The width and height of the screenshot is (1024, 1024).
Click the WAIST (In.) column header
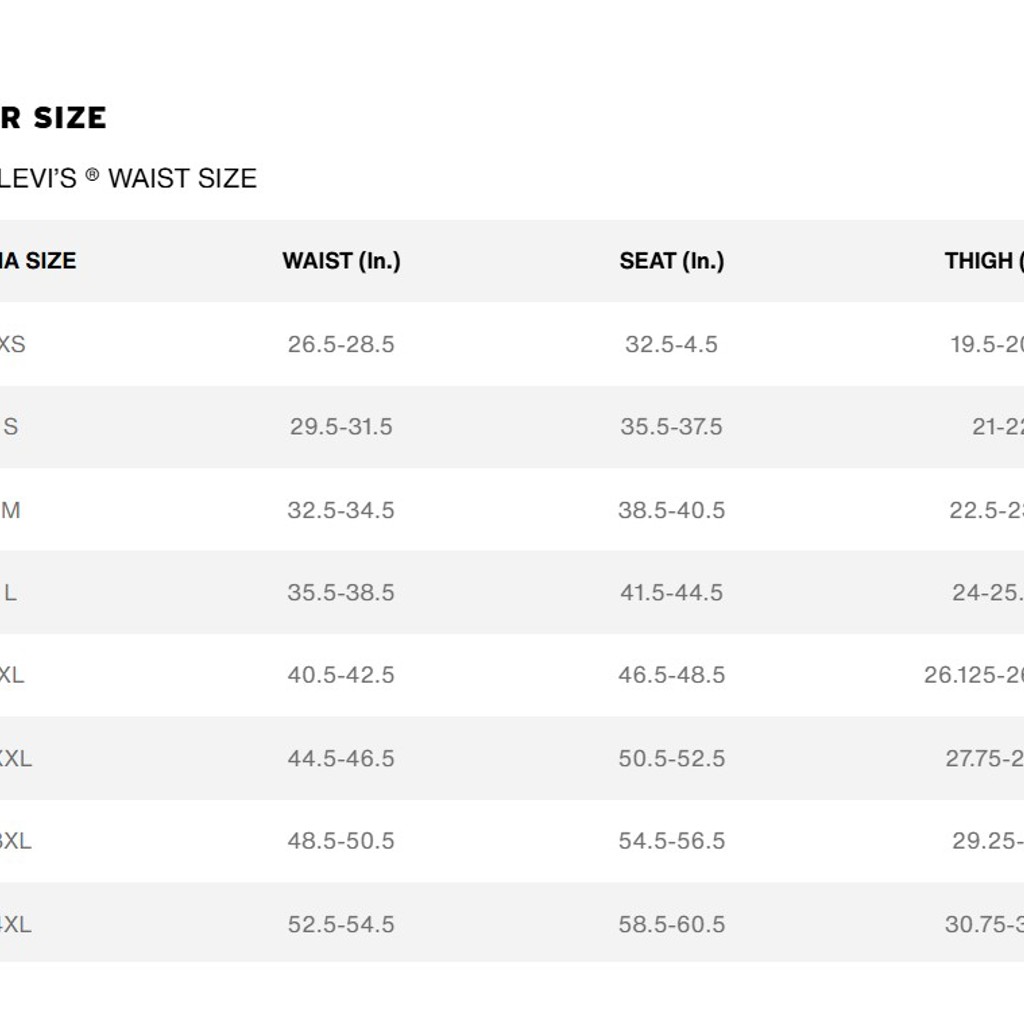click(x=342, y=261)
